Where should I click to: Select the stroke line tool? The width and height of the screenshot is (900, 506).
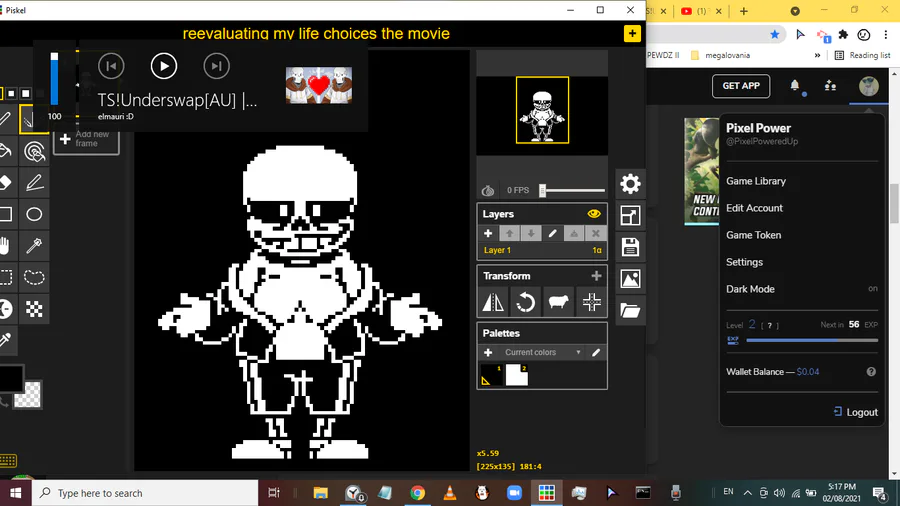(x=34, y=183)
